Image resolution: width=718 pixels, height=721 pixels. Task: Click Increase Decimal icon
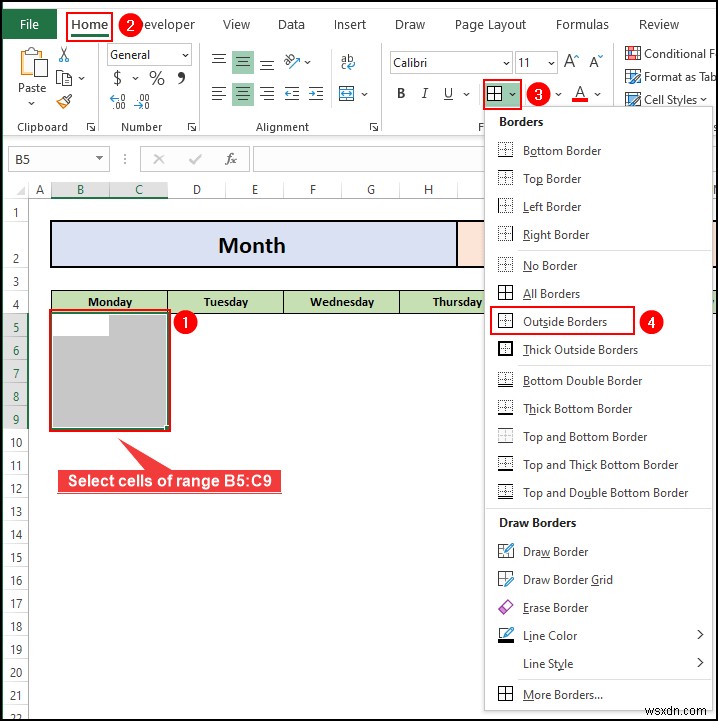118,102
